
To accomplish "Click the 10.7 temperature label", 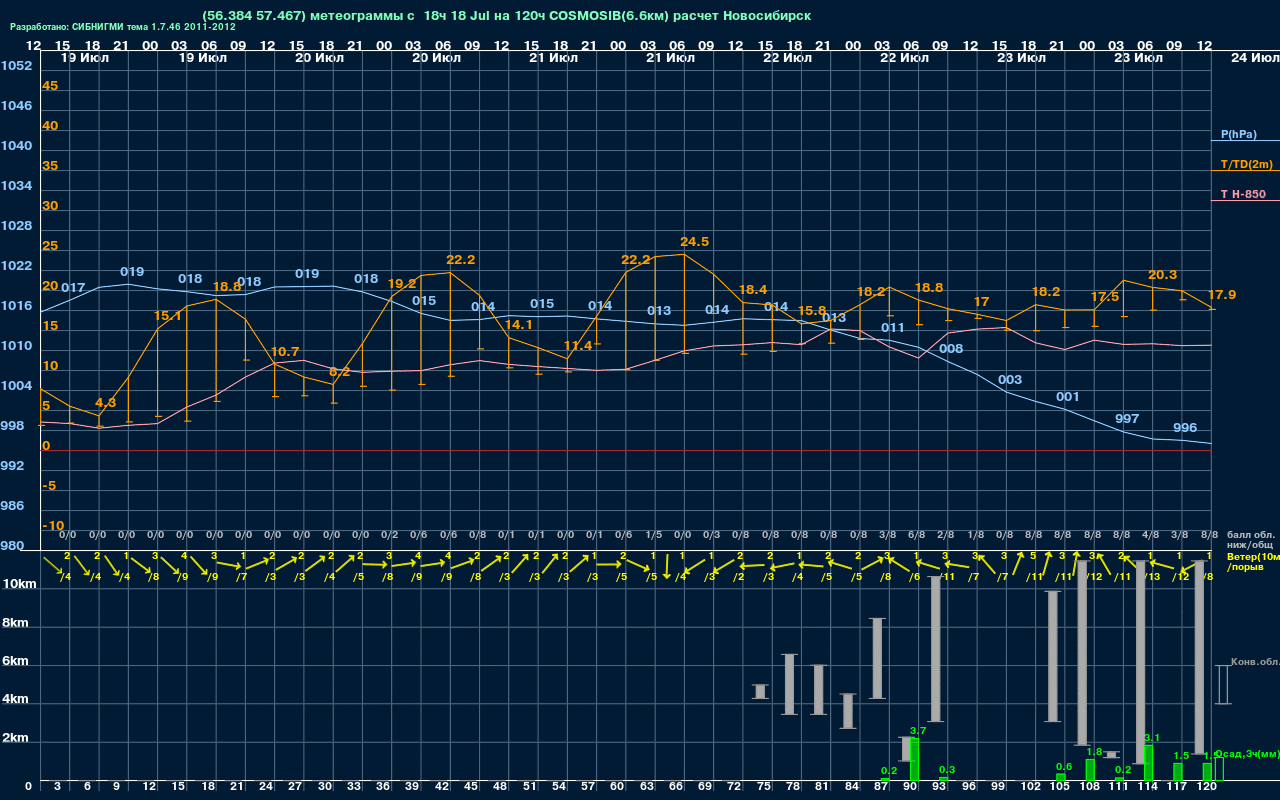I will (x=285, y=352).
